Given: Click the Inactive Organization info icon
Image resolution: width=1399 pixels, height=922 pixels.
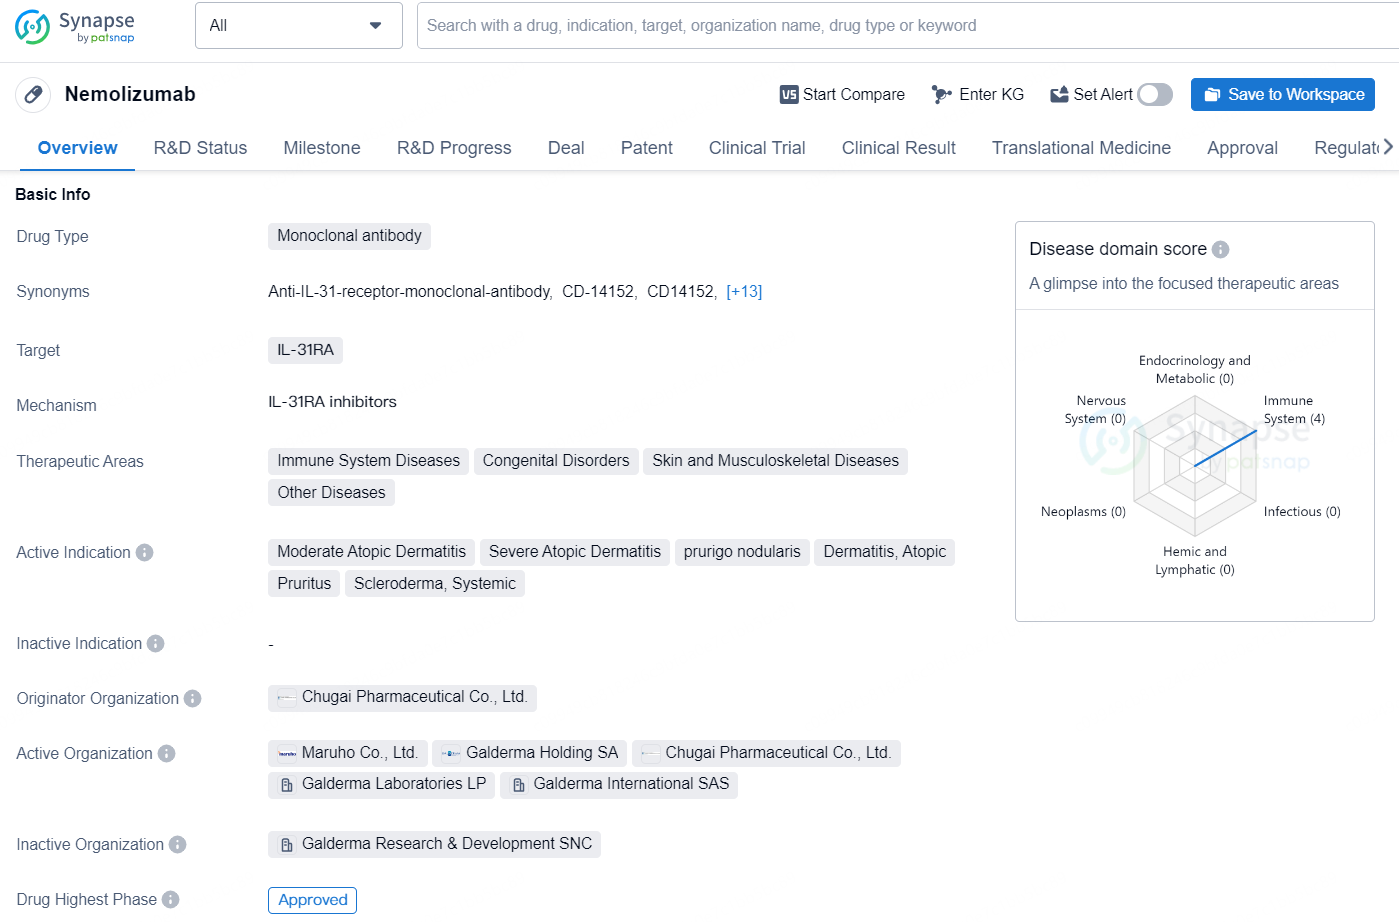Looking at the screenshot, I should click(x=178, y=845).
